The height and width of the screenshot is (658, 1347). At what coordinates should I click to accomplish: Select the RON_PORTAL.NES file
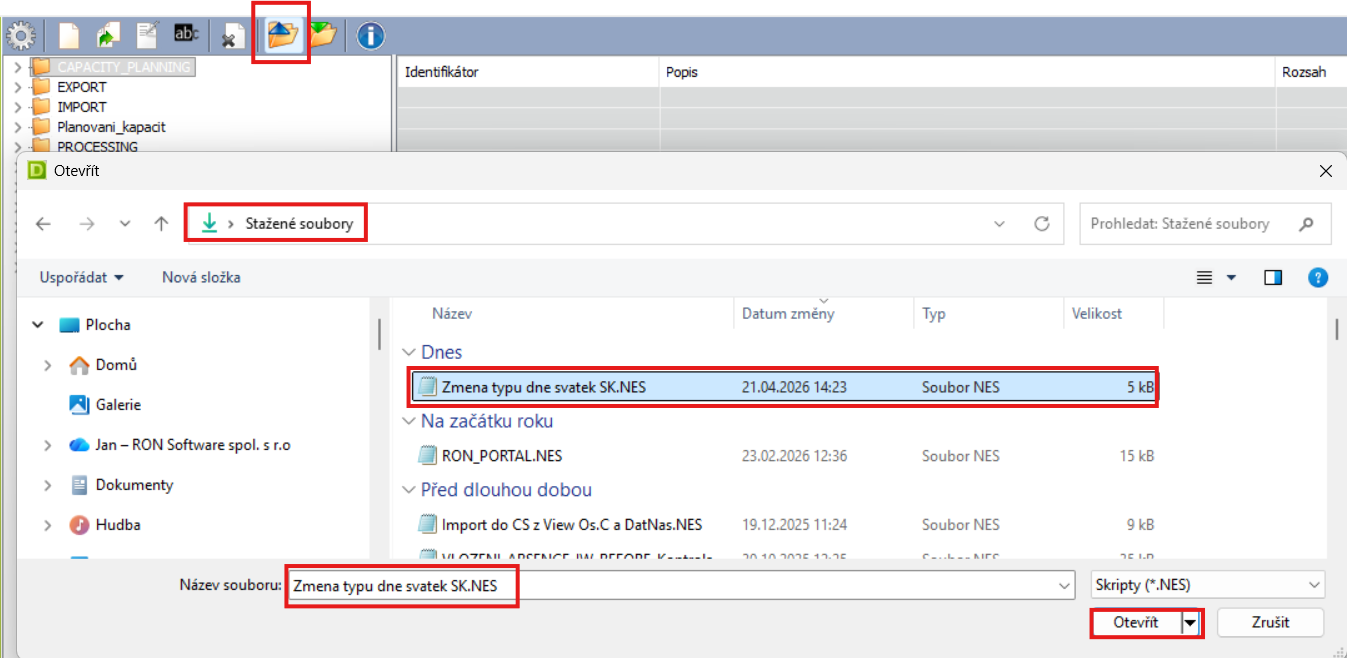tap(501, 456)
